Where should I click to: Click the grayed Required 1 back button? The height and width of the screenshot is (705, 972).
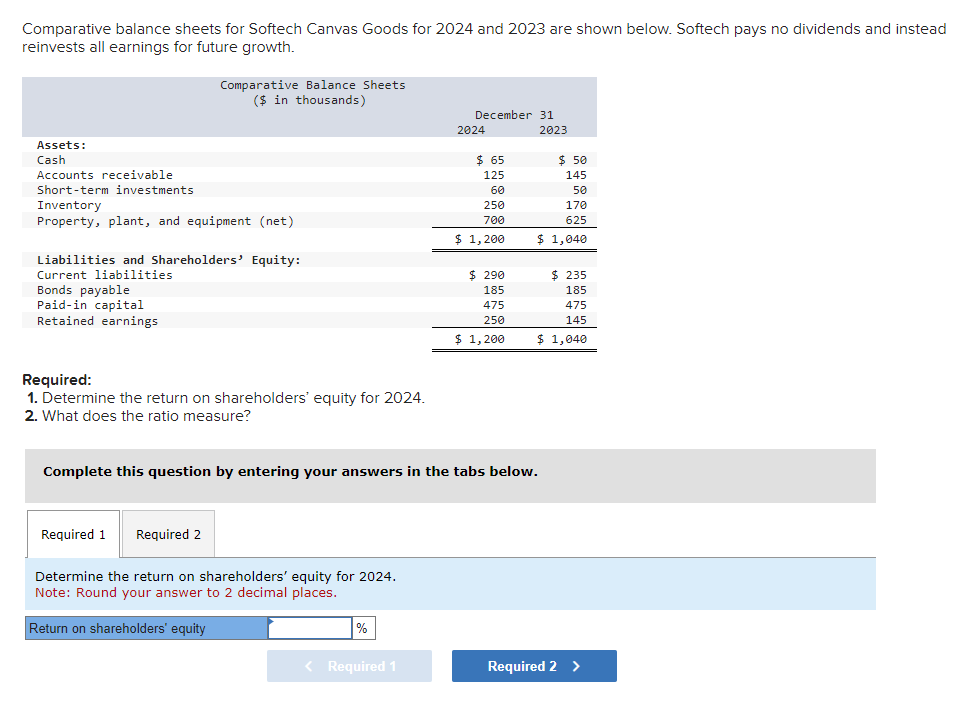pyautogui.click(x=348, y=665)
